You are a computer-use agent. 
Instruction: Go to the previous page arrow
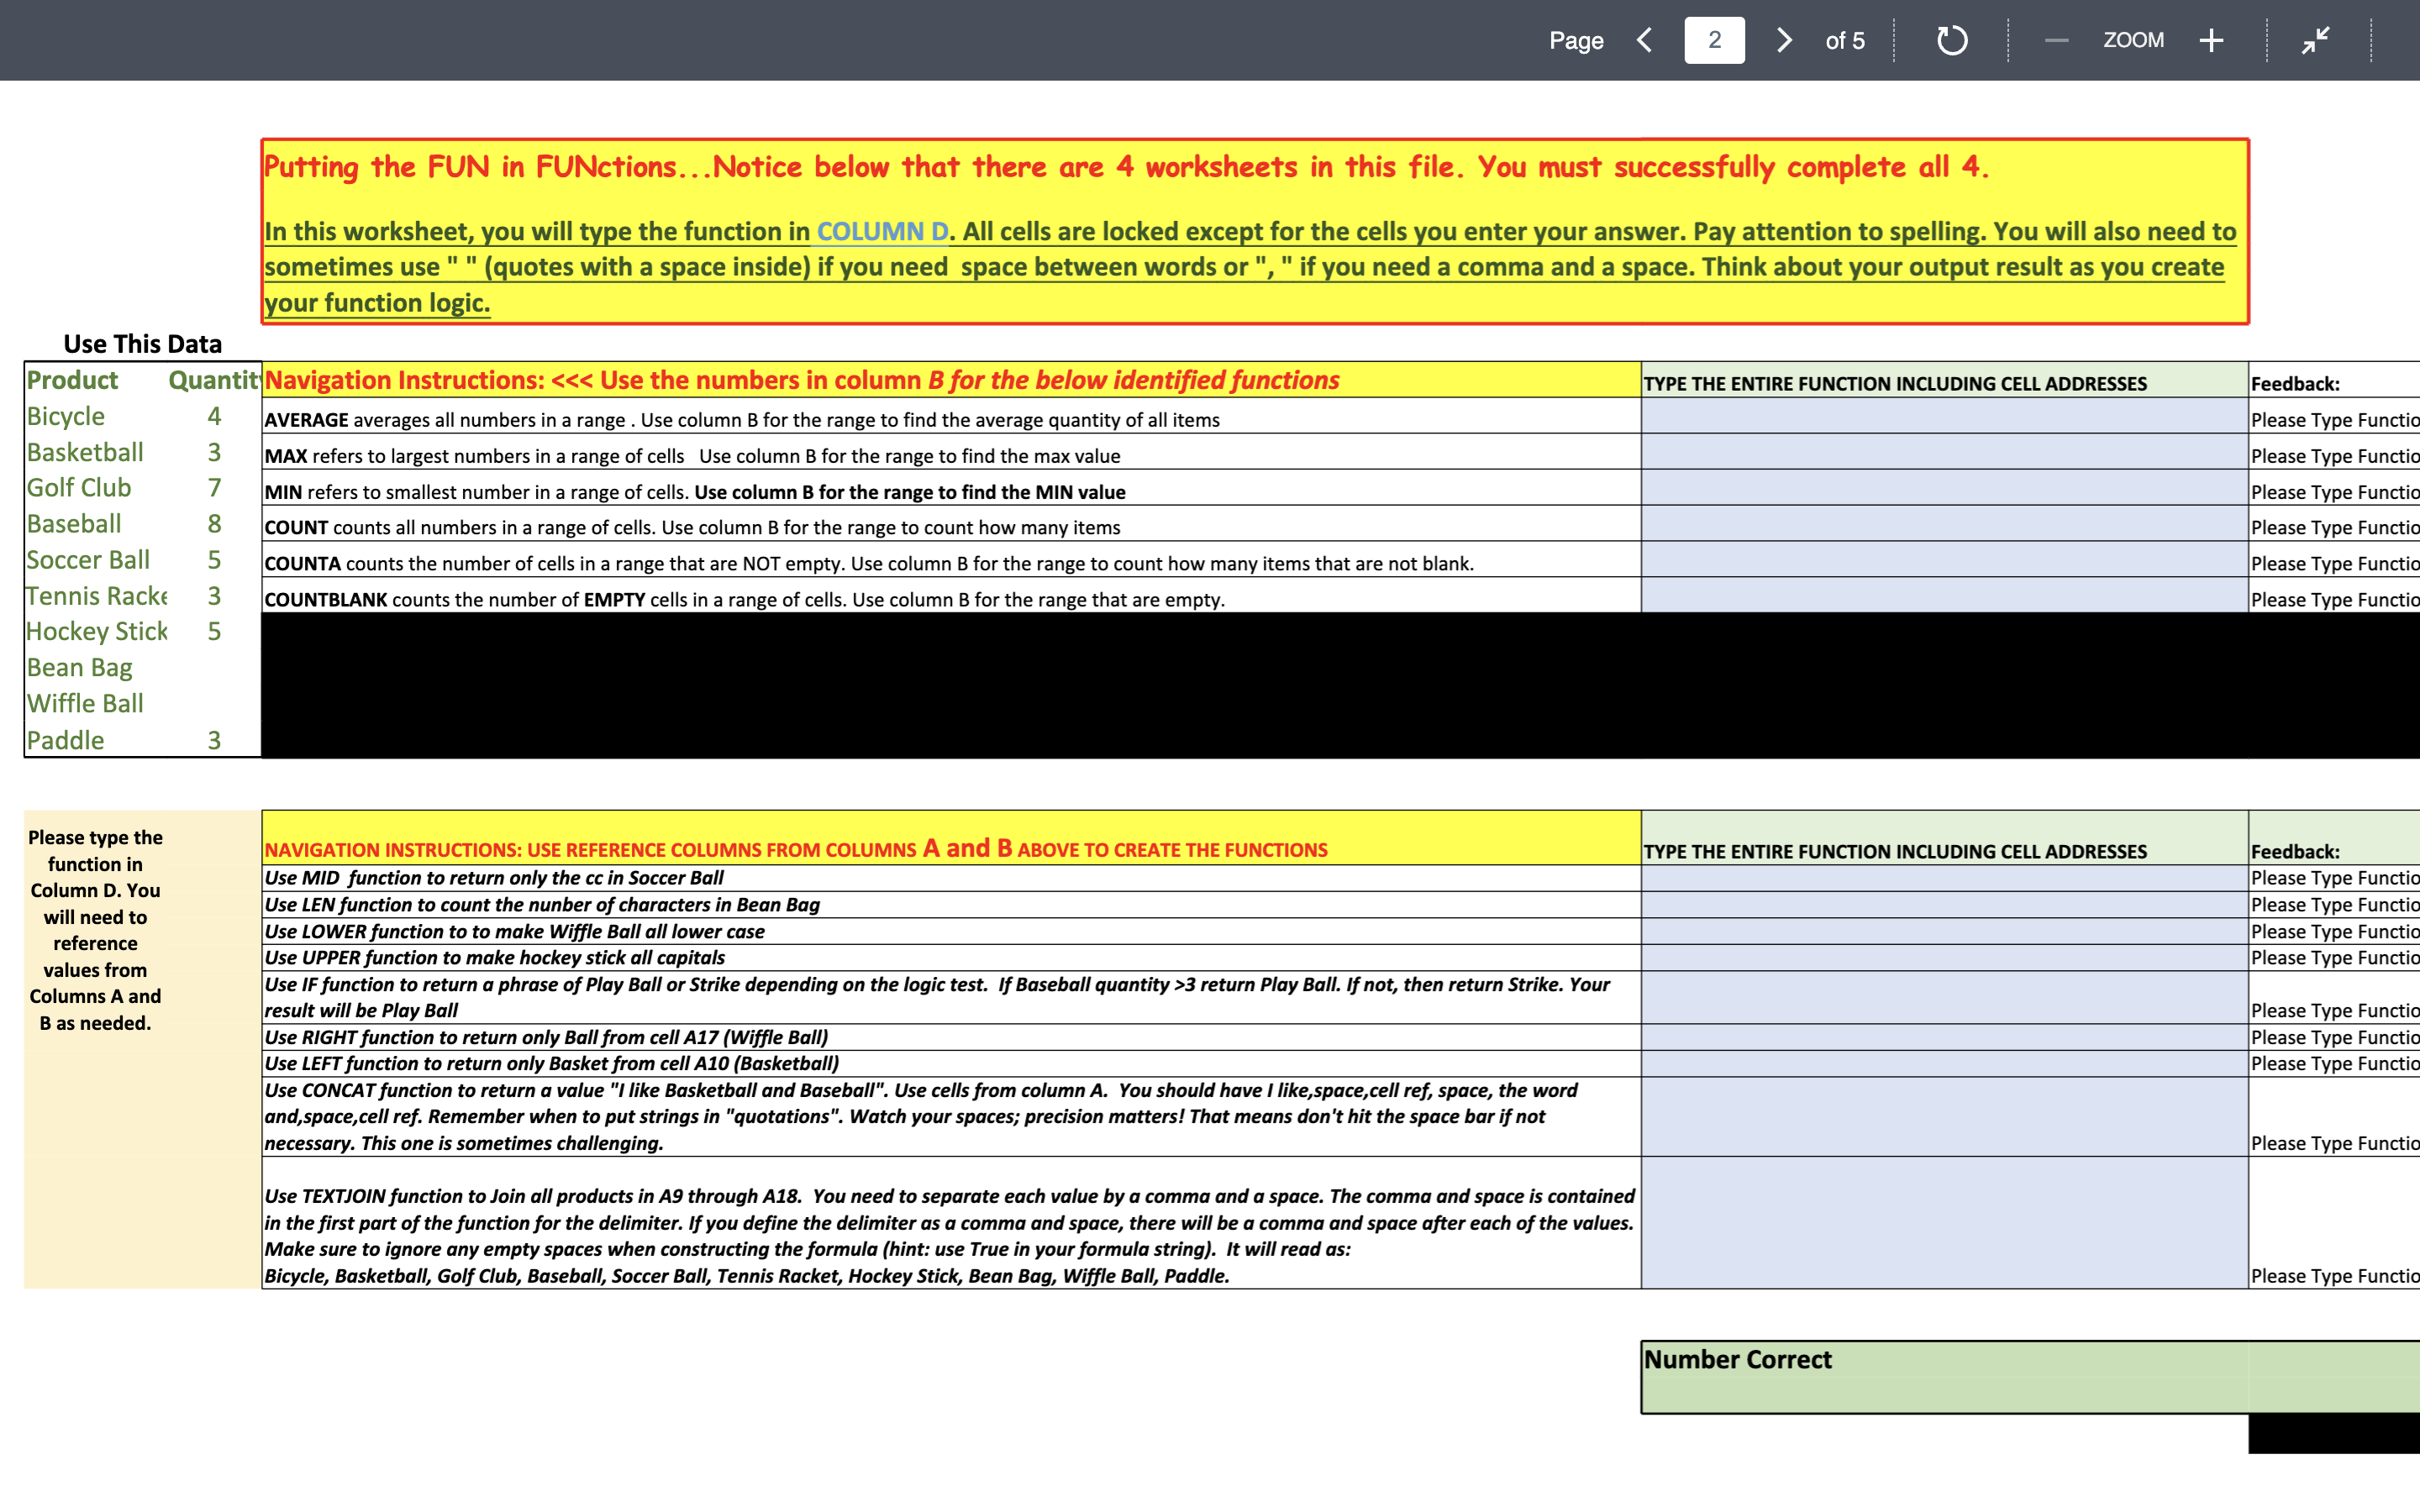coord(1645,40)
